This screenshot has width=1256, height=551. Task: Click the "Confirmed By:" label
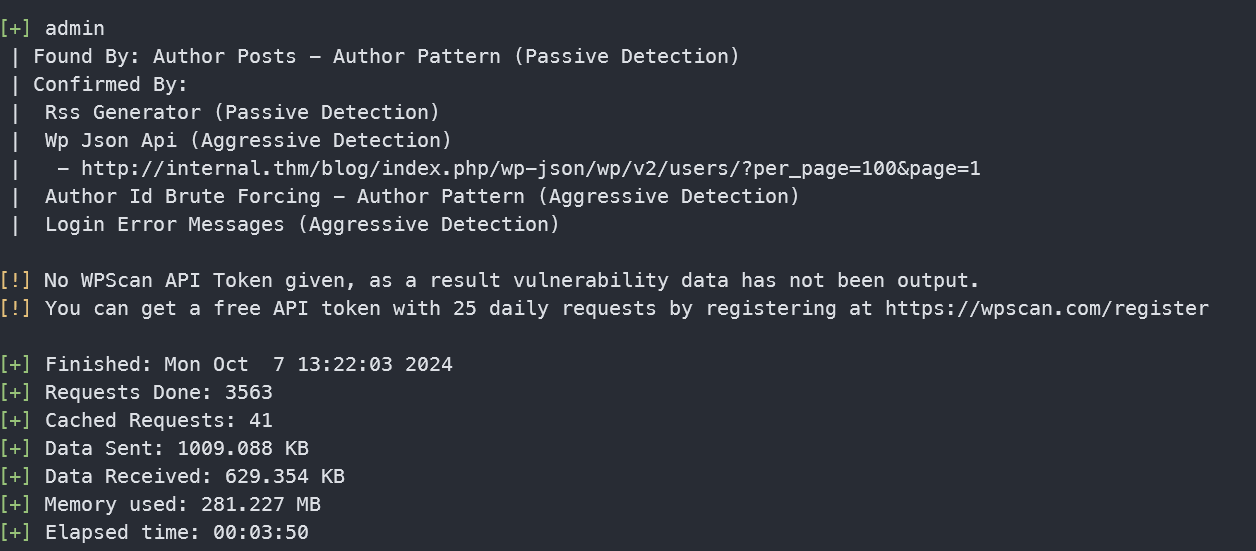[110, 84]
